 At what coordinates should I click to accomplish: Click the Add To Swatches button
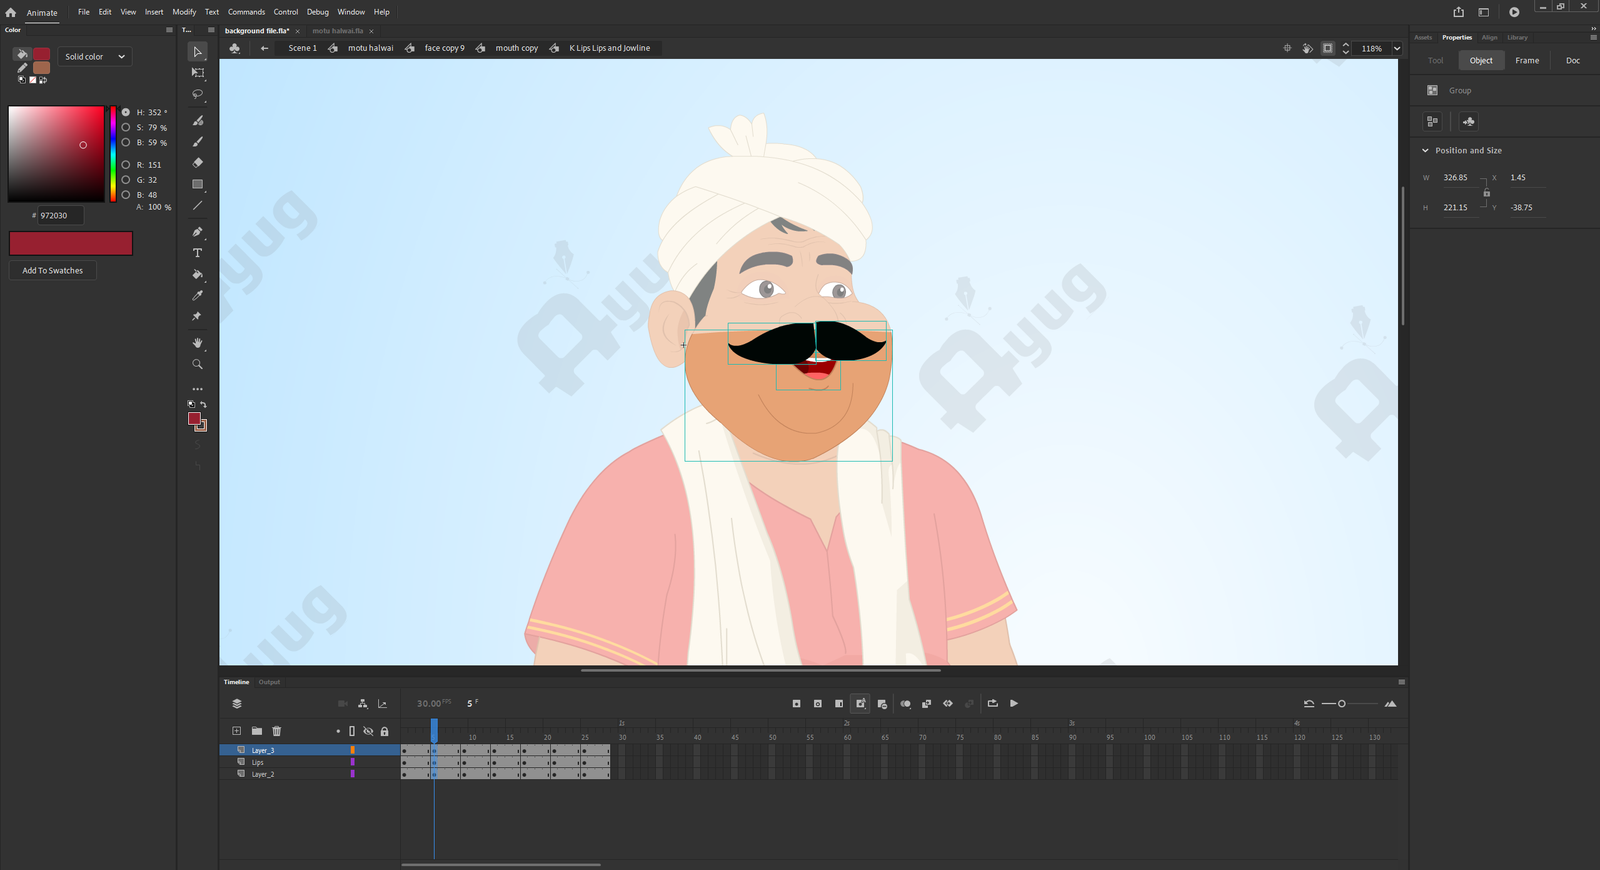(x=53, y=271)
